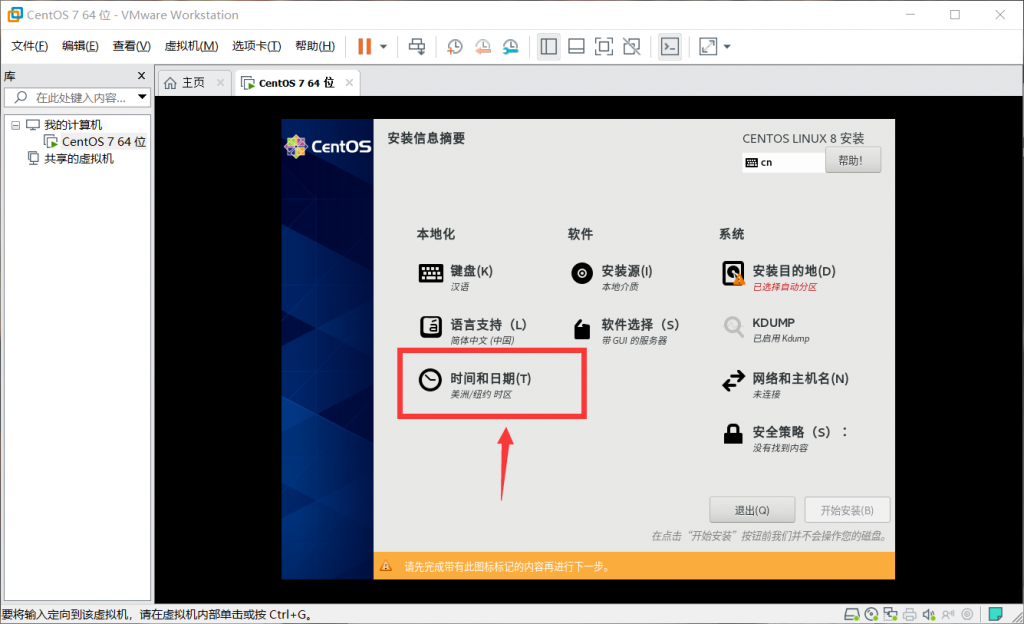This screenshot has height=624, width=1024.
Task: Open the 文件(F) menu
Action: (x=29, y=46)
